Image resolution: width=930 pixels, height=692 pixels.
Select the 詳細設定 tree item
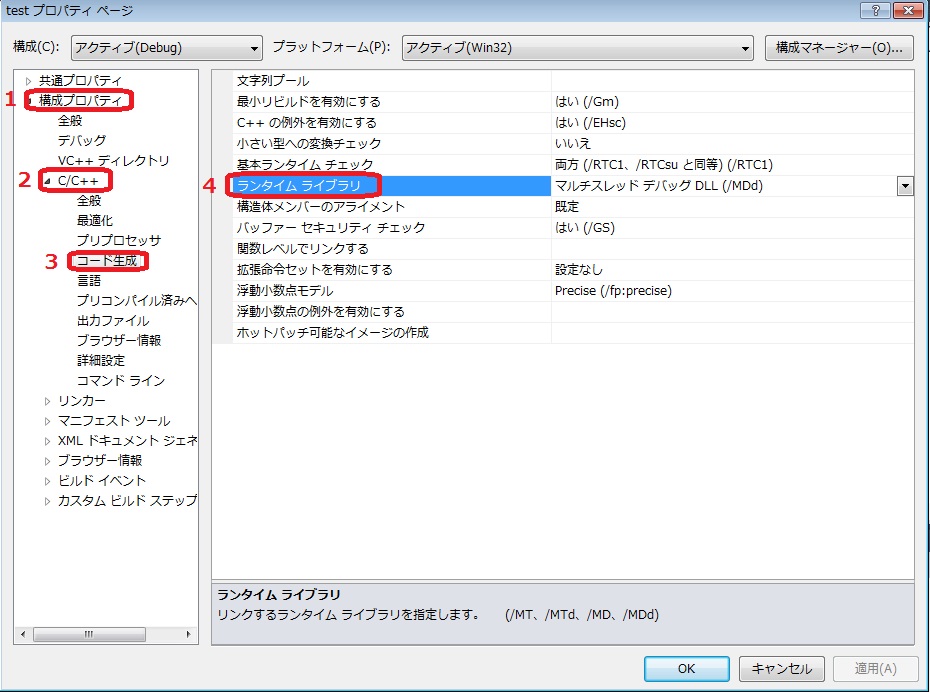click(101, 361)
